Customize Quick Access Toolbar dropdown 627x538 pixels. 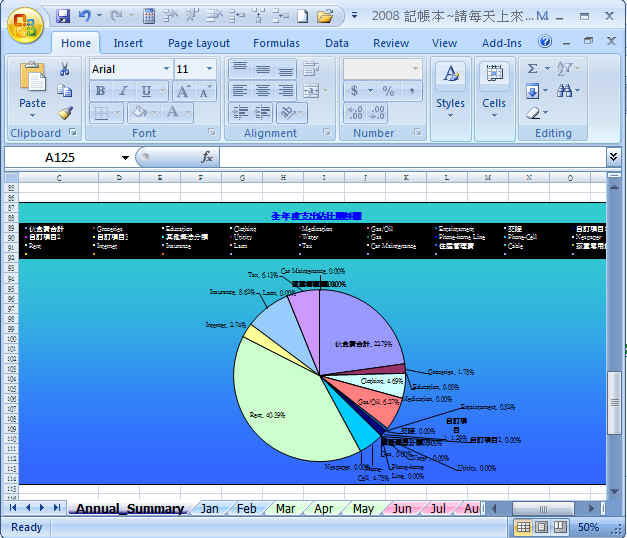click(354, 16)
